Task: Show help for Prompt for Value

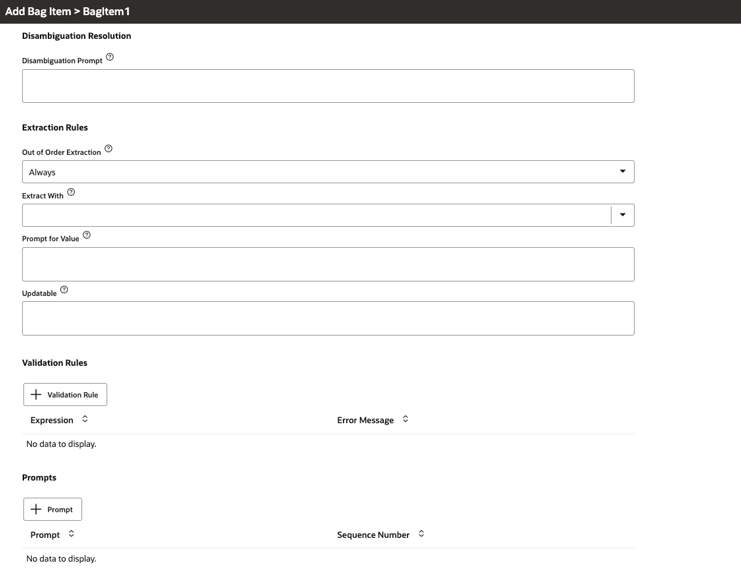Action: [x=86, y=235]
